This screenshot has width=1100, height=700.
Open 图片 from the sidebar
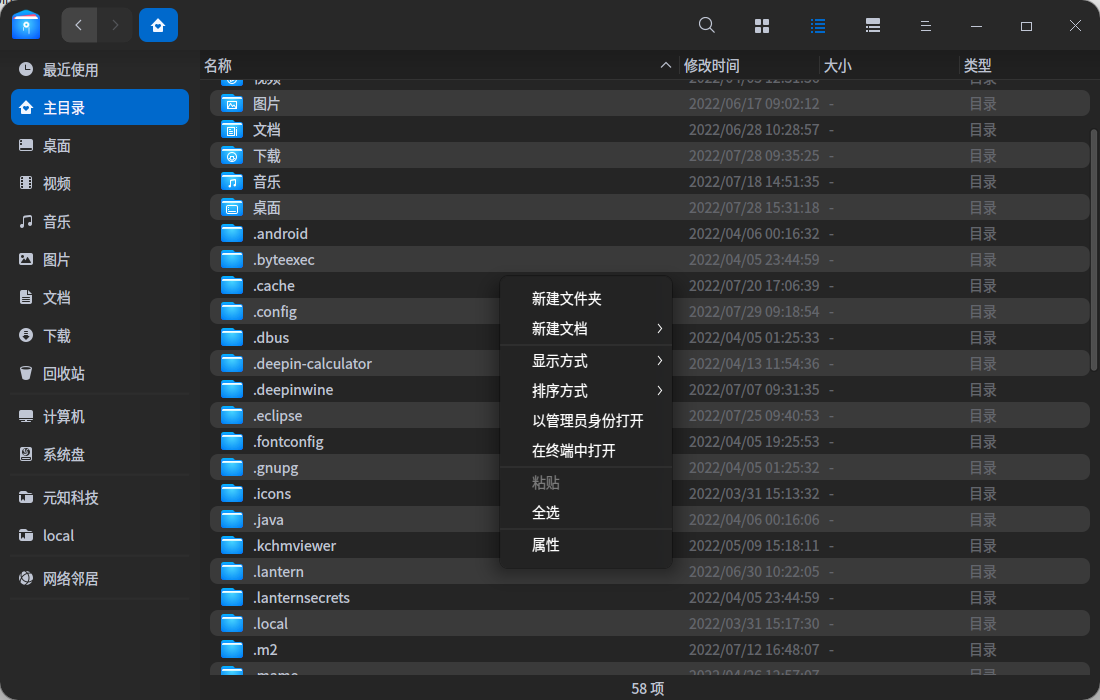point(100,260)
